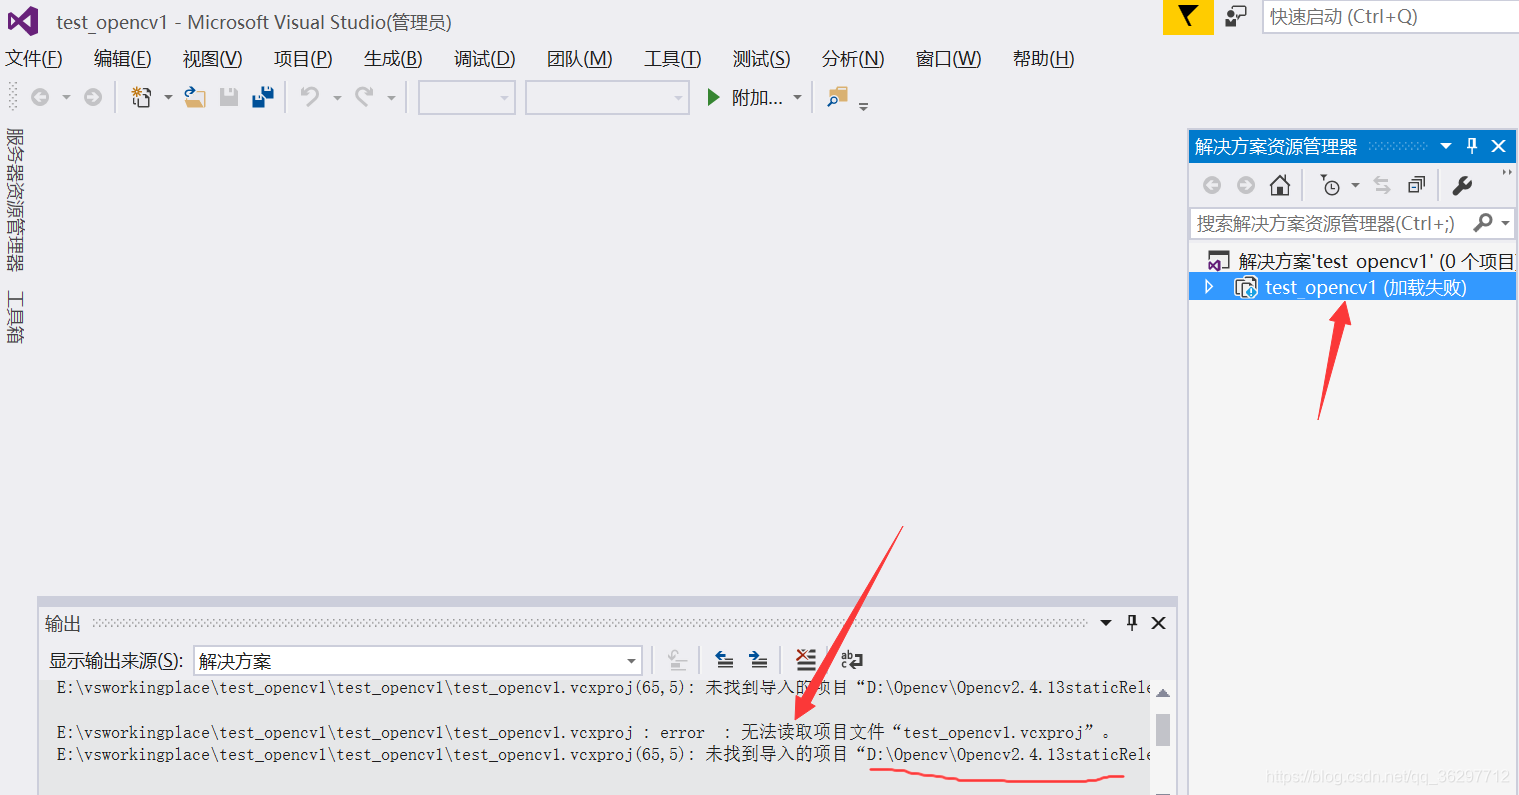Click the Collapse All icon
Viewport: 1519px width, 795px height.
coord(1416,185)
